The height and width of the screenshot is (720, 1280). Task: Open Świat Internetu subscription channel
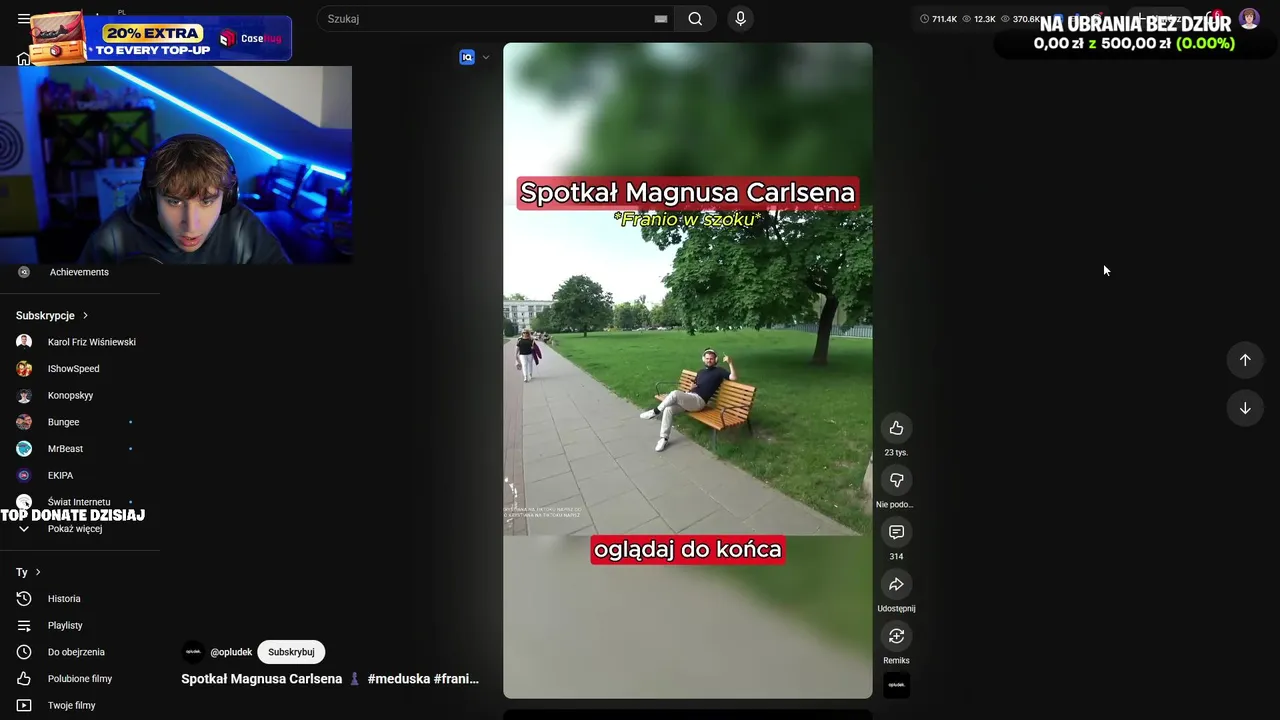click(80, 502)
